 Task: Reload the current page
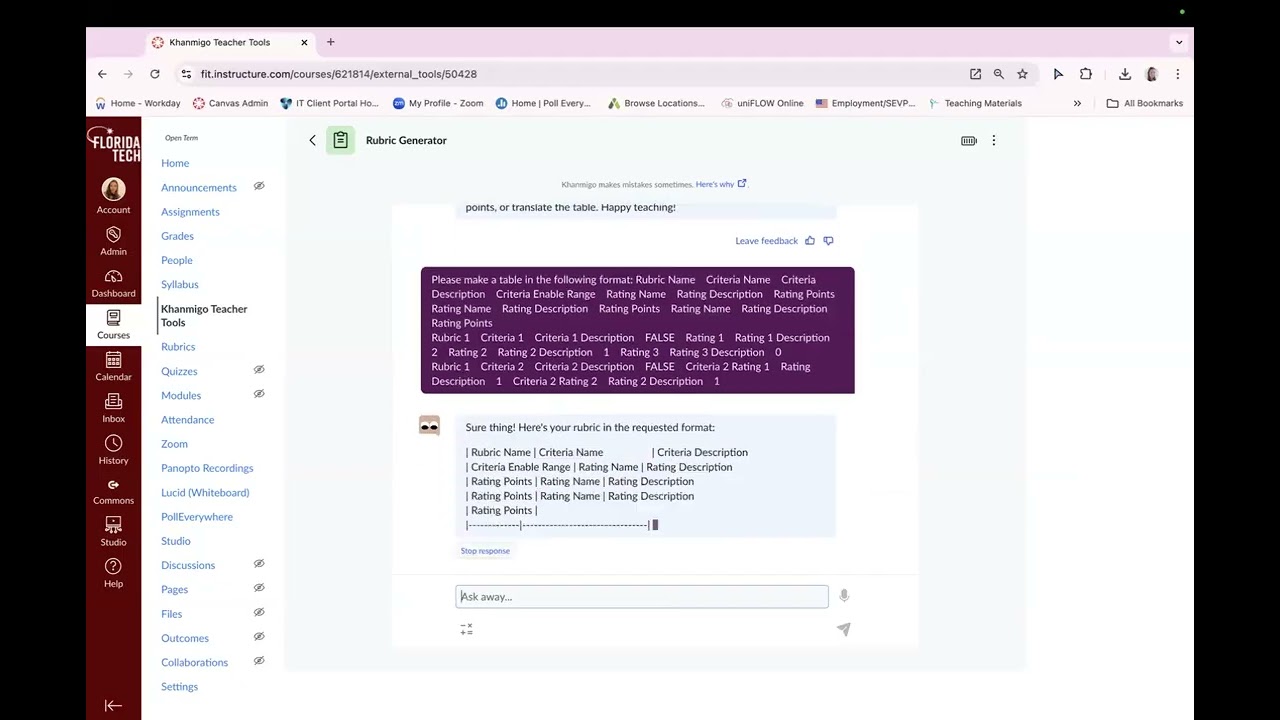(x=155, y=74)
